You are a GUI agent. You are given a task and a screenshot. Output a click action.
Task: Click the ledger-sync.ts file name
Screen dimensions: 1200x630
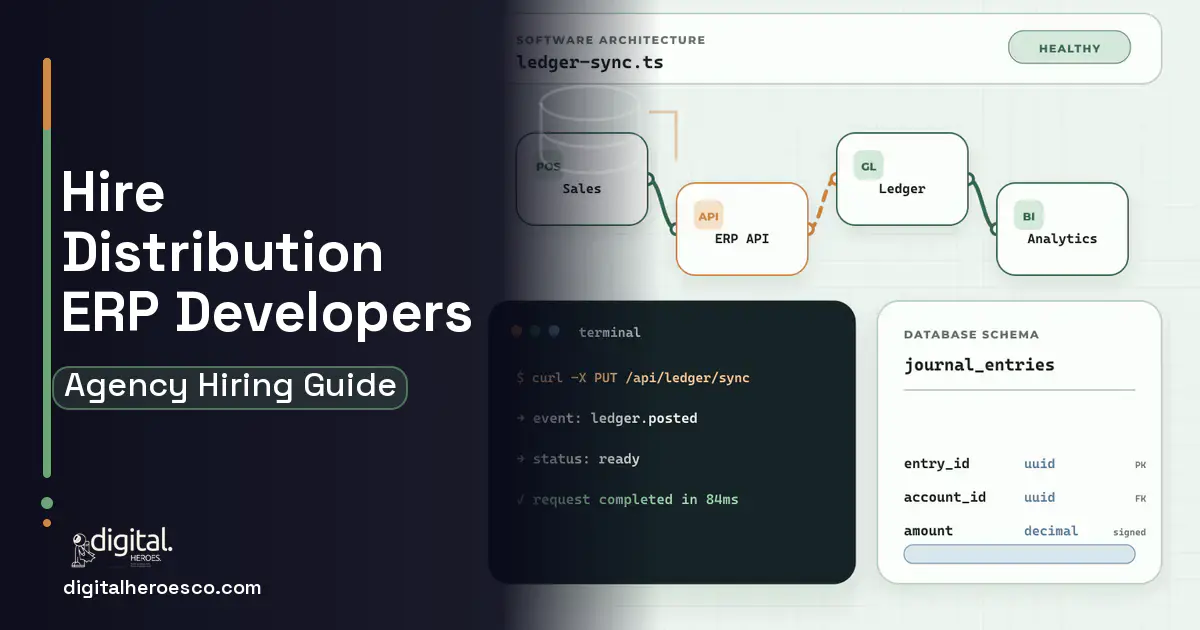589,62
